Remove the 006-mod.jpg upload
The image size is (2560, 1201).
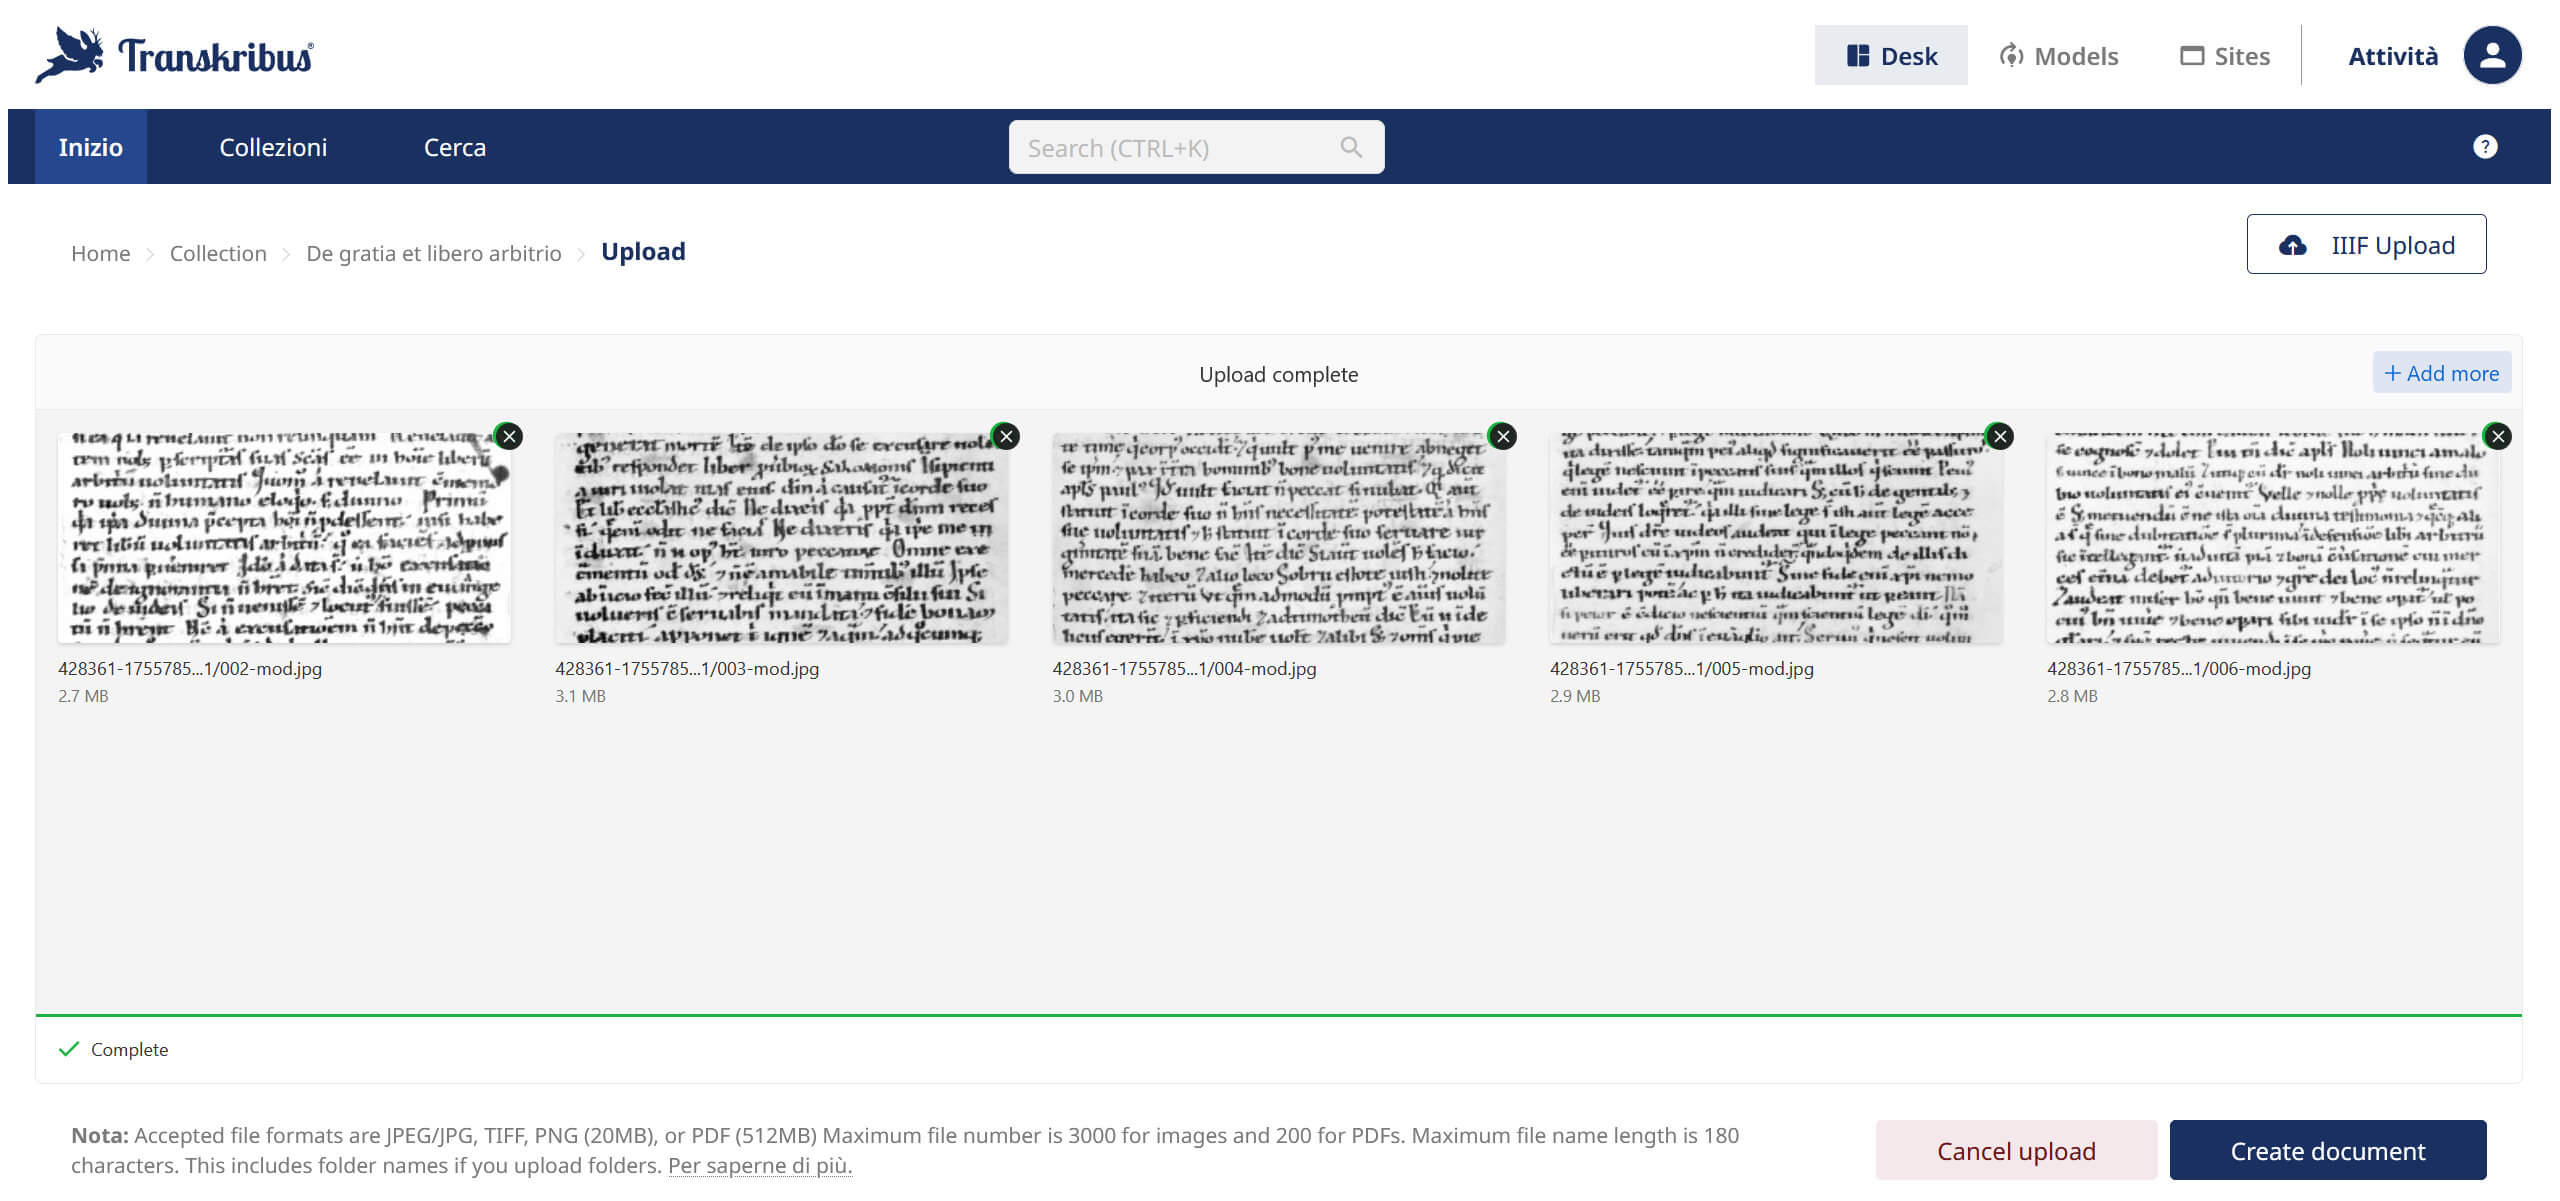(2497, 436)
